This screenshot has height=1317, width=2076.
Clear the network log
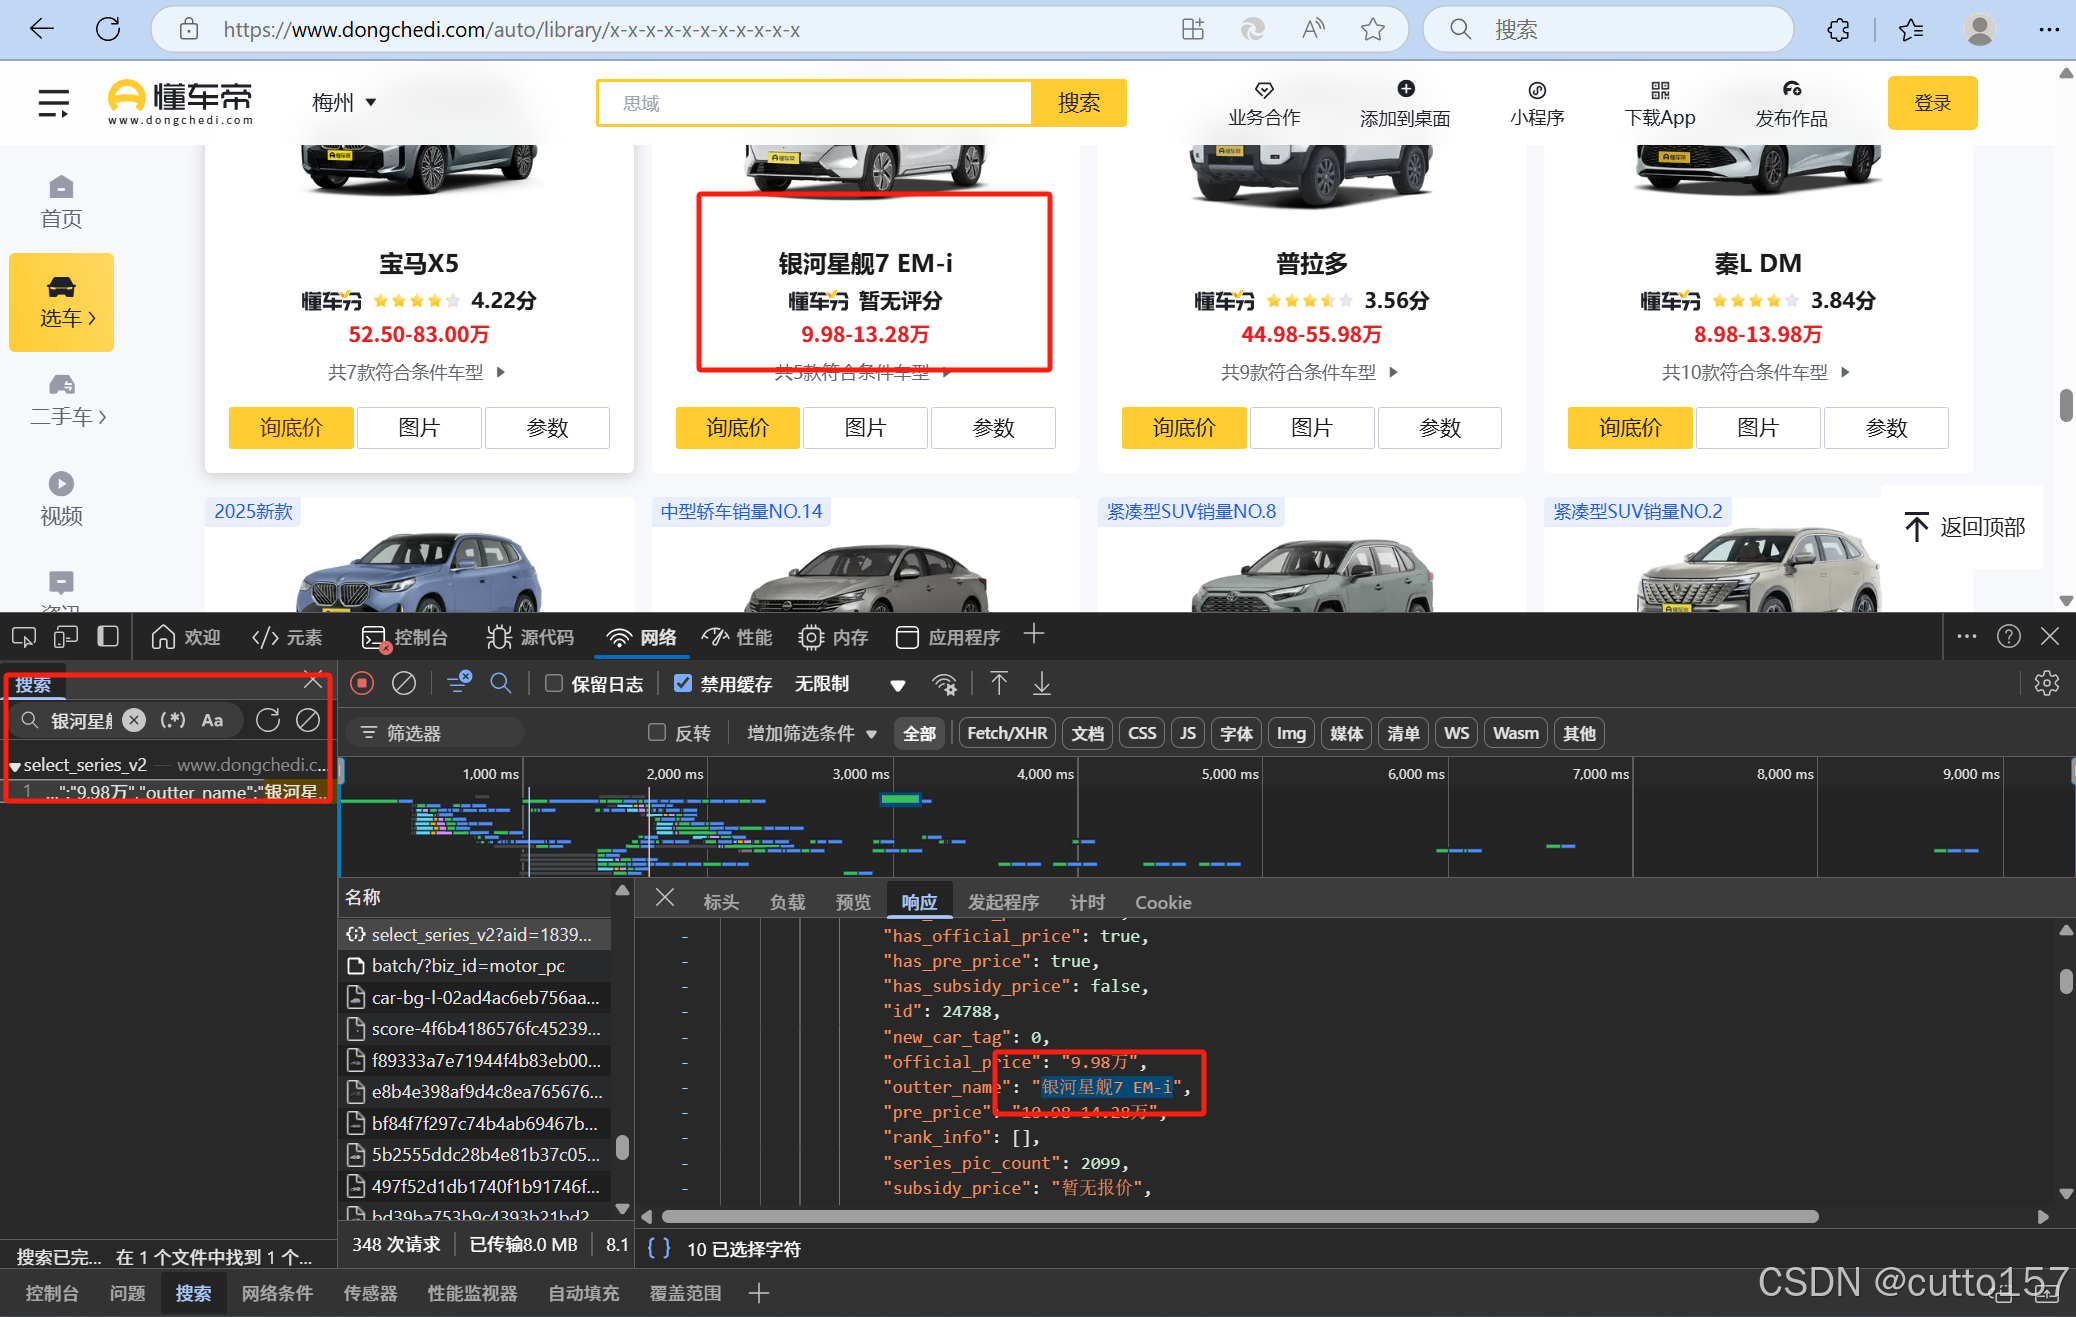click(x=404, y=683)
